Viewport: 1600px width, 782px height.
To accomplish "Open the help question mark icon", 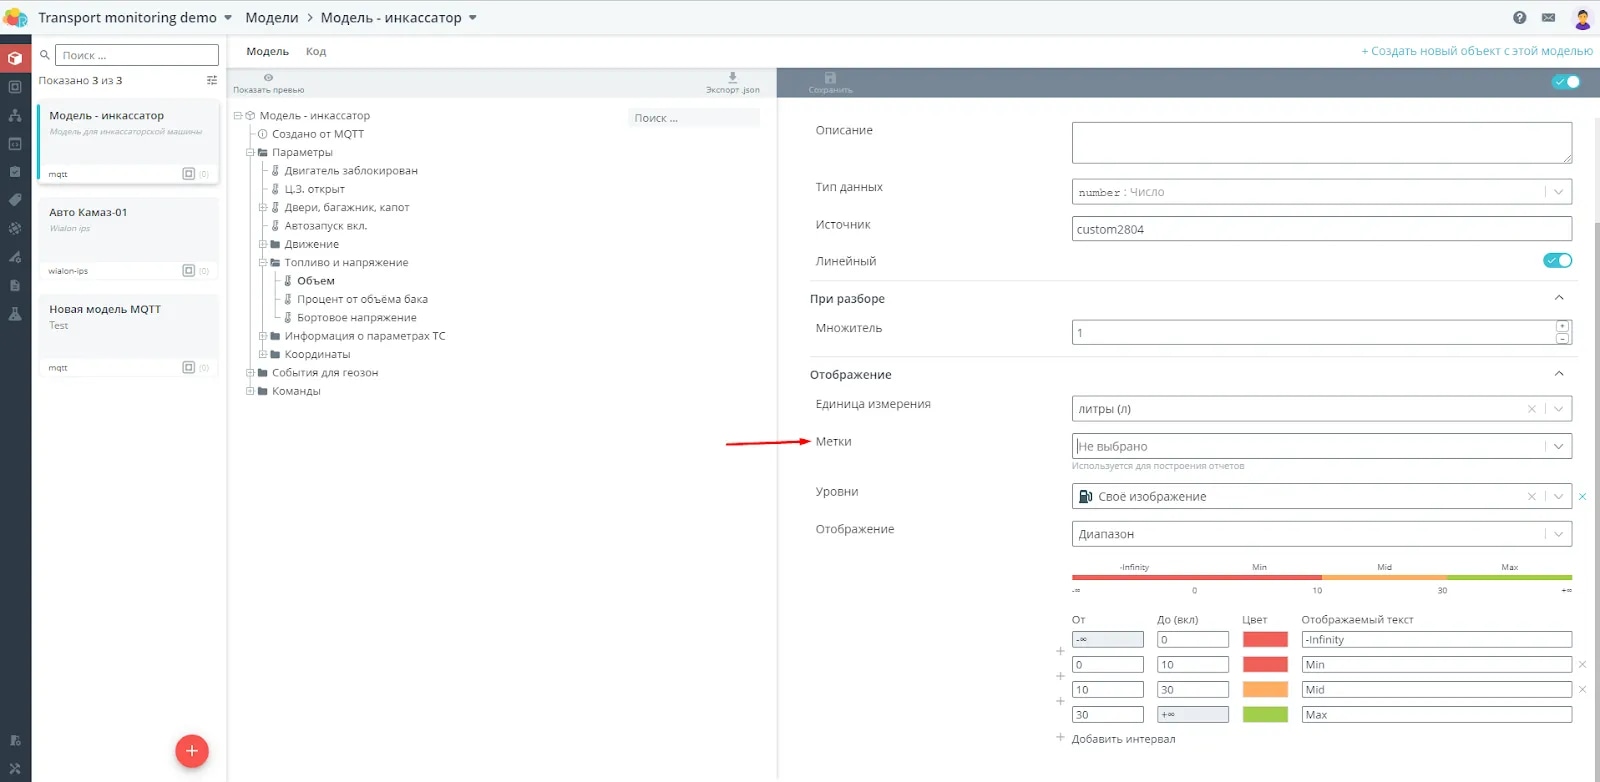I will pyautogui.click(x=1520, y=17).
